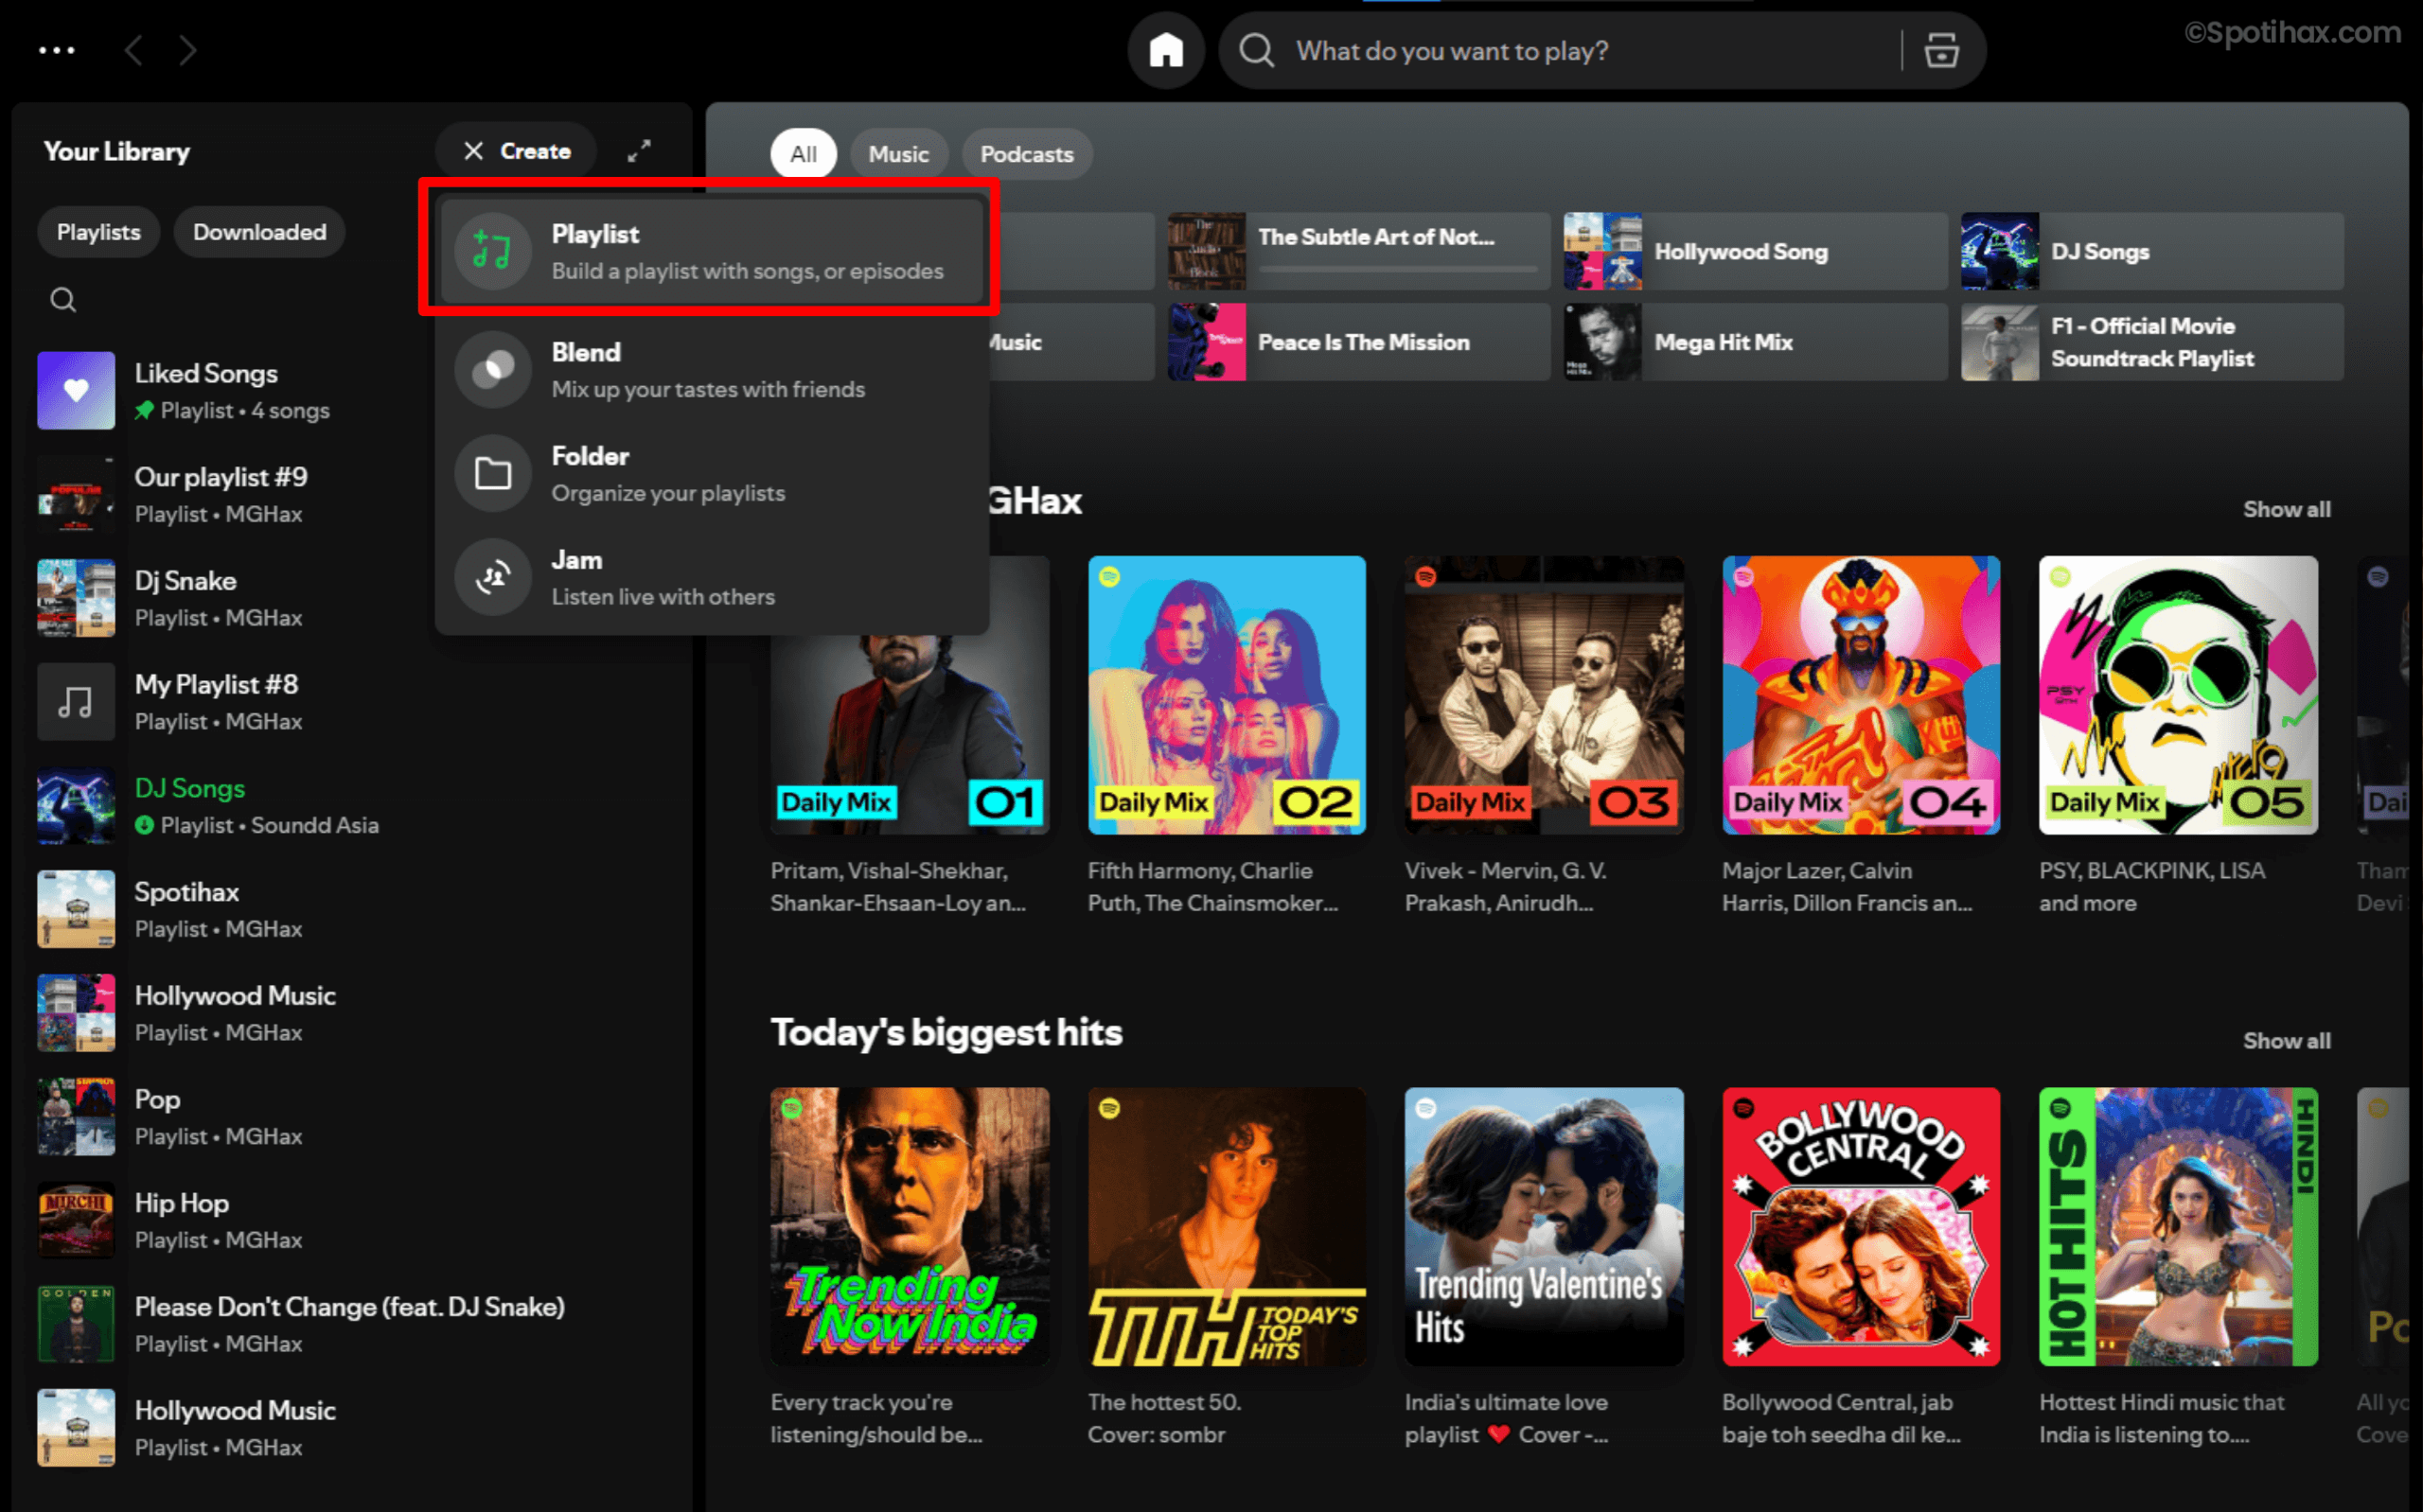The width and height of the screenshot is (2423, 1512).
Task: Open Hip Hop playlist in library
Action: pyautogui.click(x=350, y=1220)
